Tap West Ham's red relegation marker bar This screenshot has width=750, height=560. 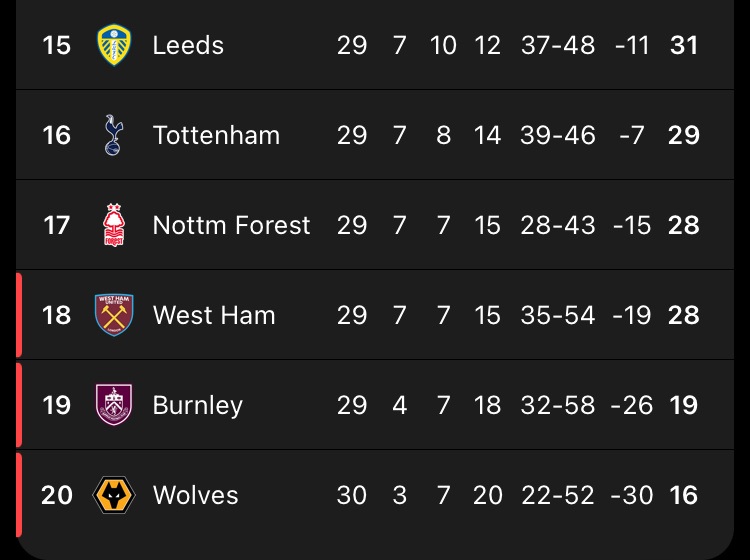tap(19, 315)
